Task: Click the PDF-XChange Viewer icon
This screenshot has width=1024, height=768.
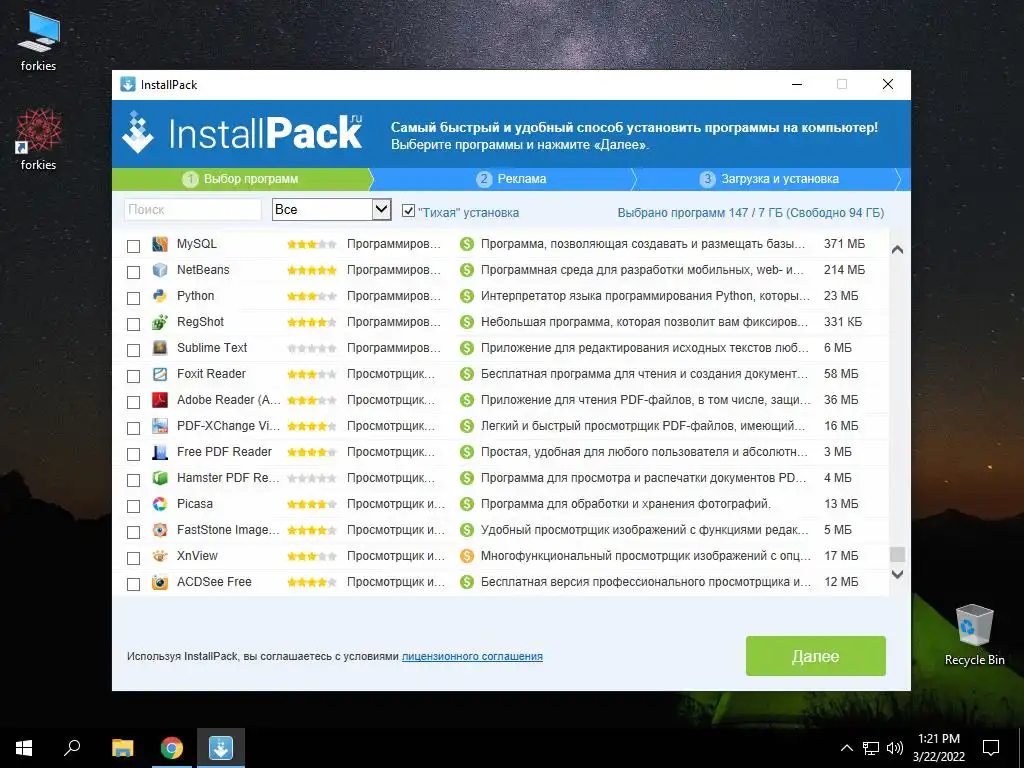Action: click(160, 426)
